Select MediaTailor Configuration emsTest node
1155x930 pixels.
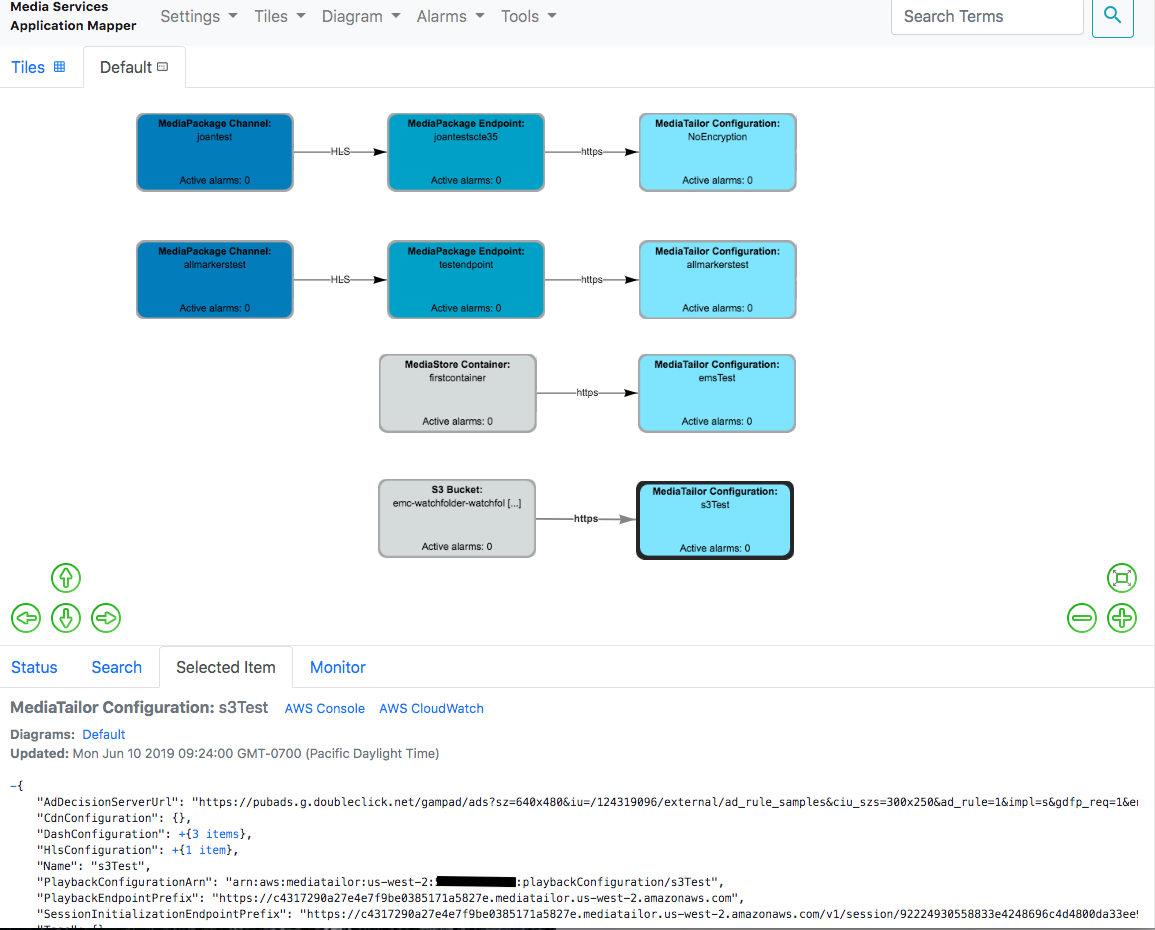coord(717,393)
